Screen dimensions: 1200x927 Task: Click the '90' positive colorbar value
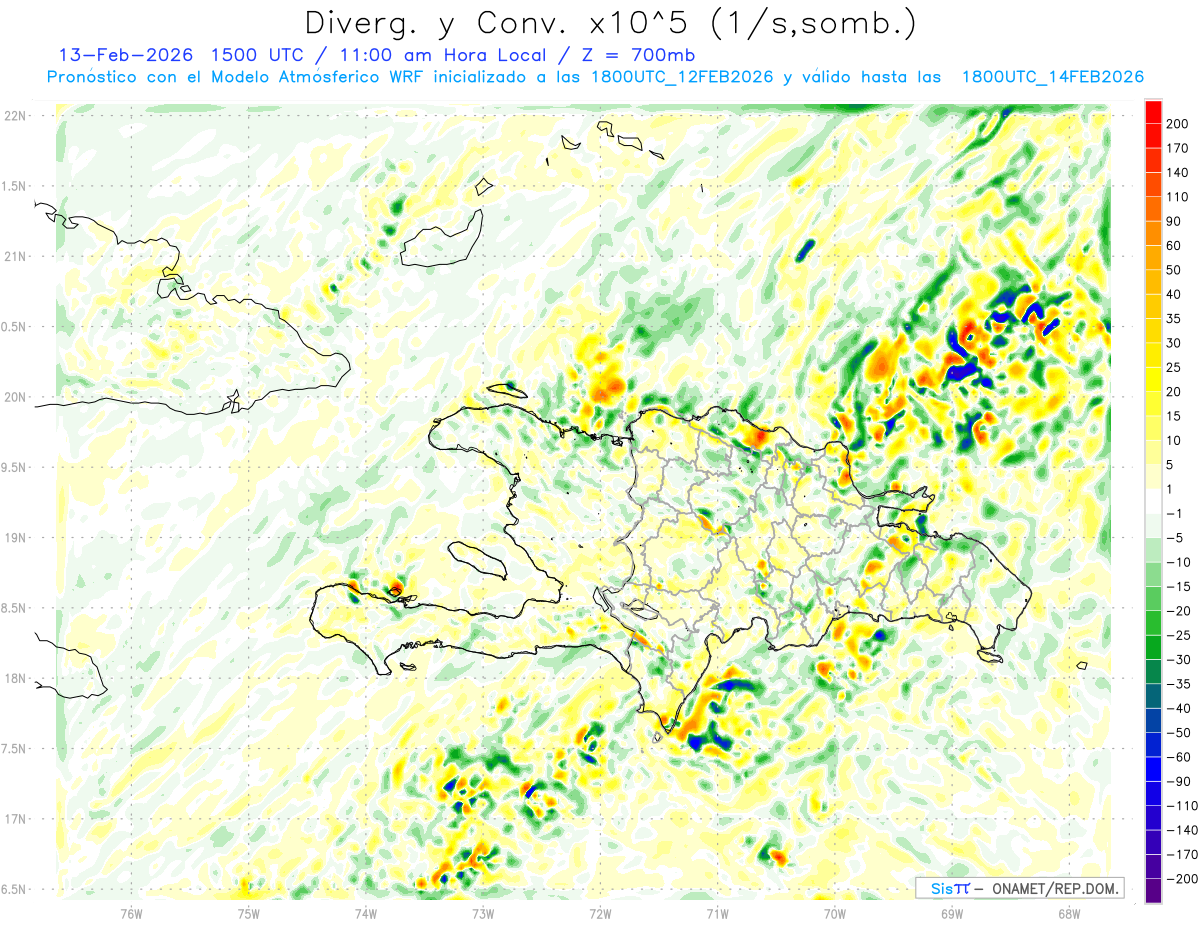tap(1175, 221)
